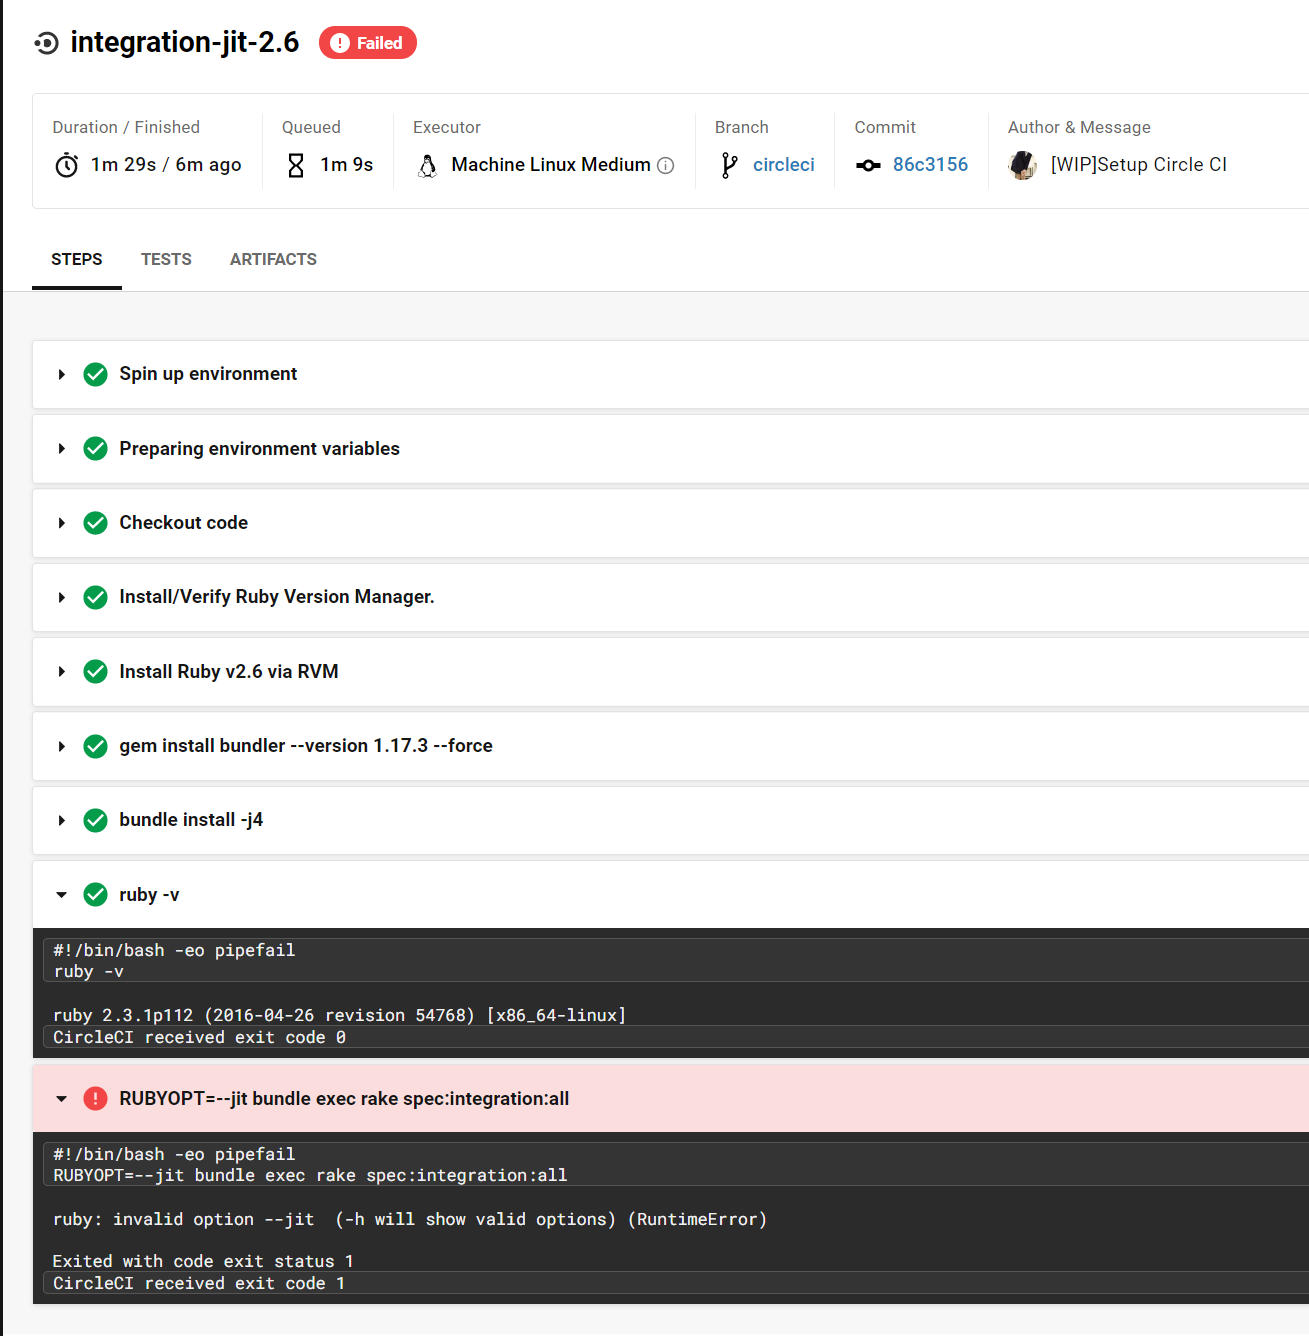The width and height of the screenshot is (1309, 1336).
Task: Click success icon for Install/Verify Ruby Version Manager
Action: click(x=96, y=597)
